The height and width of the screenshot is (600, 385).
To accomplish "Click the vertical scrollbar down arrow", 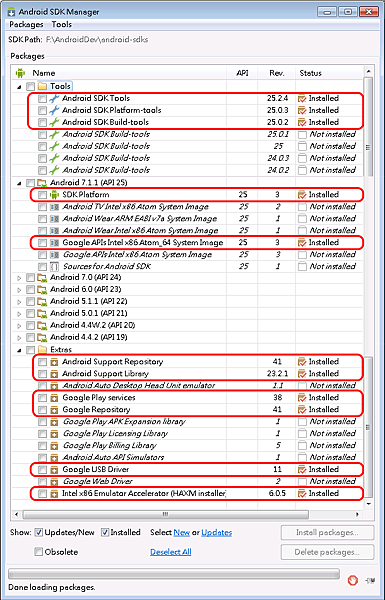I will pos(368,504).
